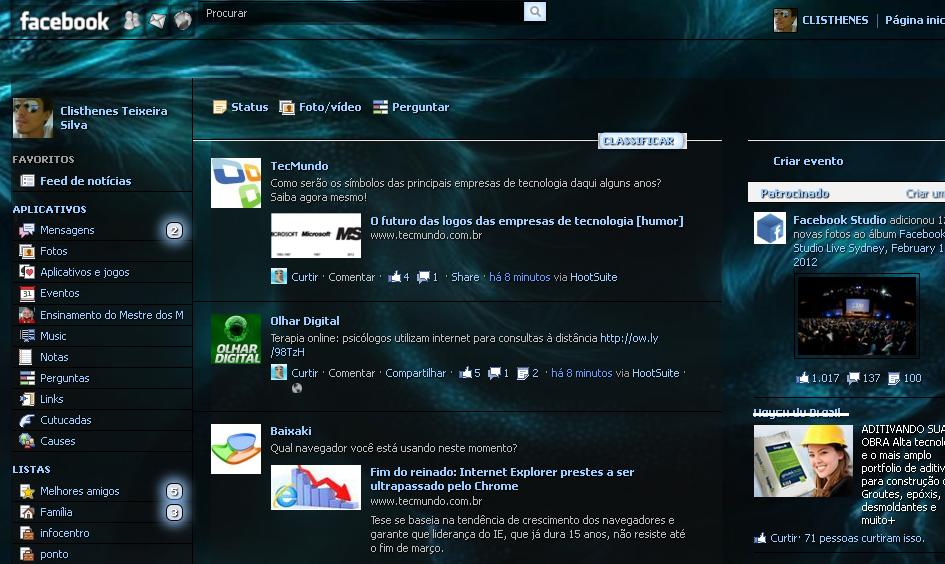The width and height of the screenshot is (945, 564).
Task: Click Compartilhar on Olhar Digital post
Action: [x=415, y=373]
